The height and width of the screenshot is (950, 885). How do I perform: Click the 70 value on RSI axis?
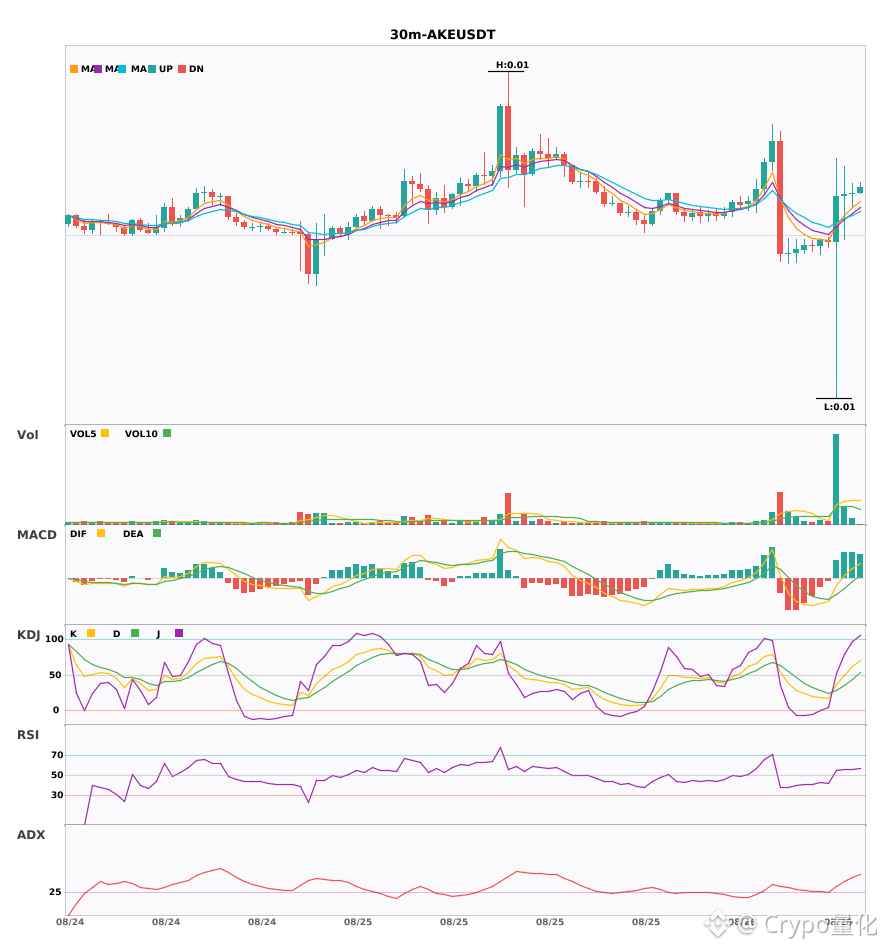58,755
